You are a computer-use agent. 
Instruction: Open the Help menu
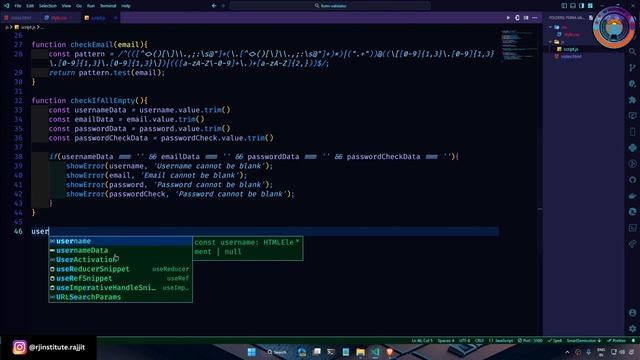[126, 6]
